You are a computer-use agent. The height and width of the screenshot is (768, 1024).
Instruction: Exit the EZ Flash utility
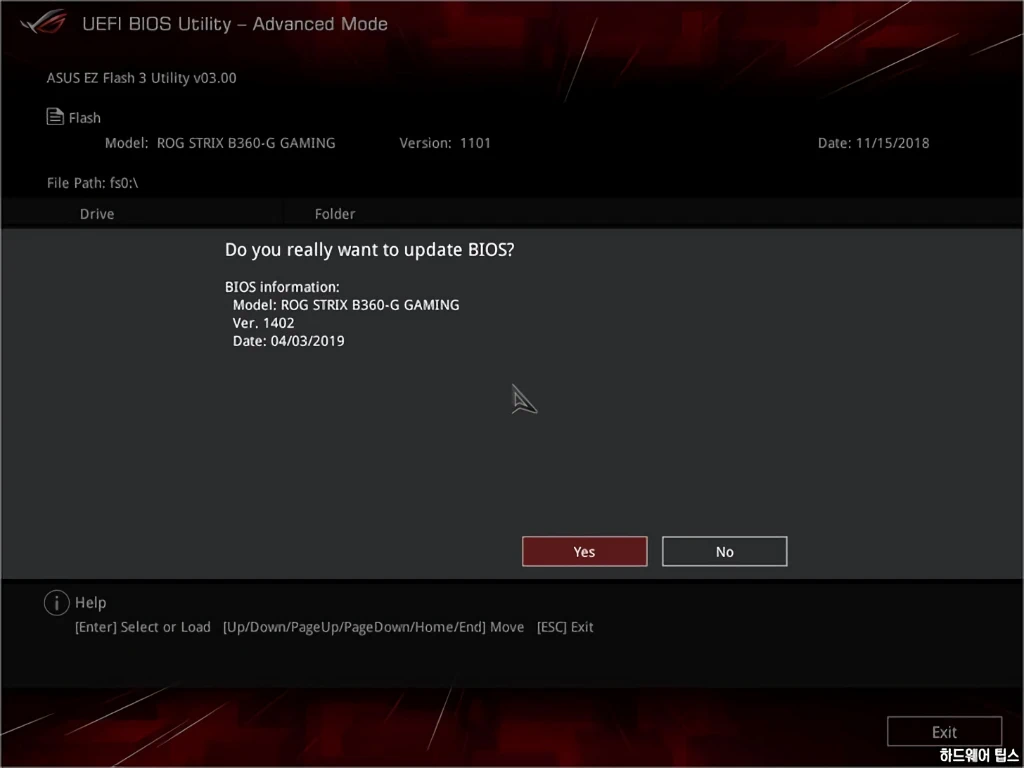944,731
